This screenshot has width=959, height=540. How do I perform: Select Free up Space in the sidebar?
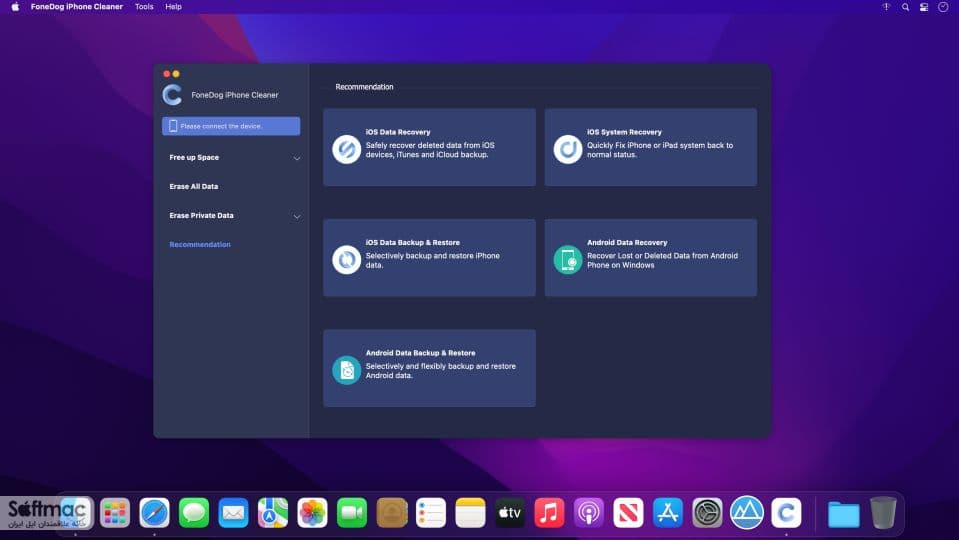click(194, 157)
